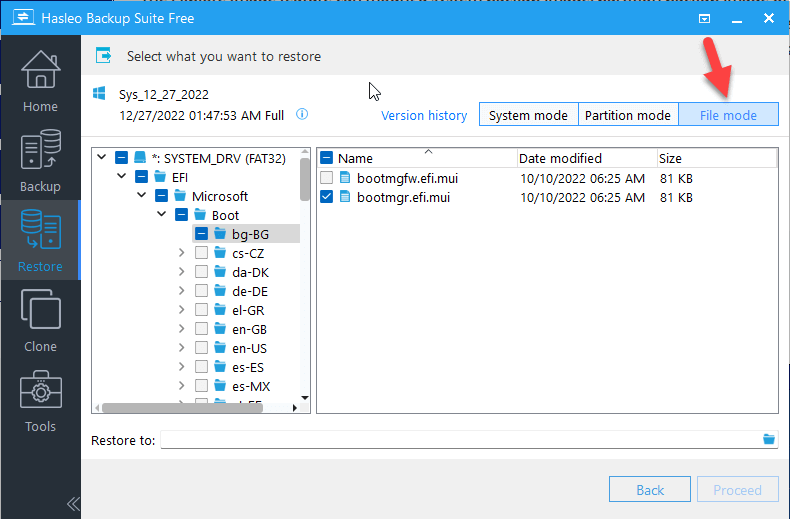
Task: Collapse sidebar with double chevron icon
Action: [x=73, y=503]
